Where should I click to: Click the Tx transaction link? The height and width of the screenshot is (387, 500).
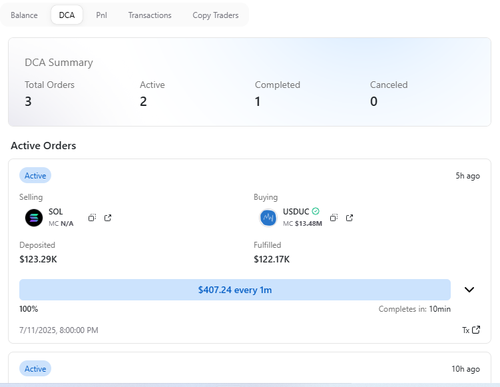(x=471, y=330)
